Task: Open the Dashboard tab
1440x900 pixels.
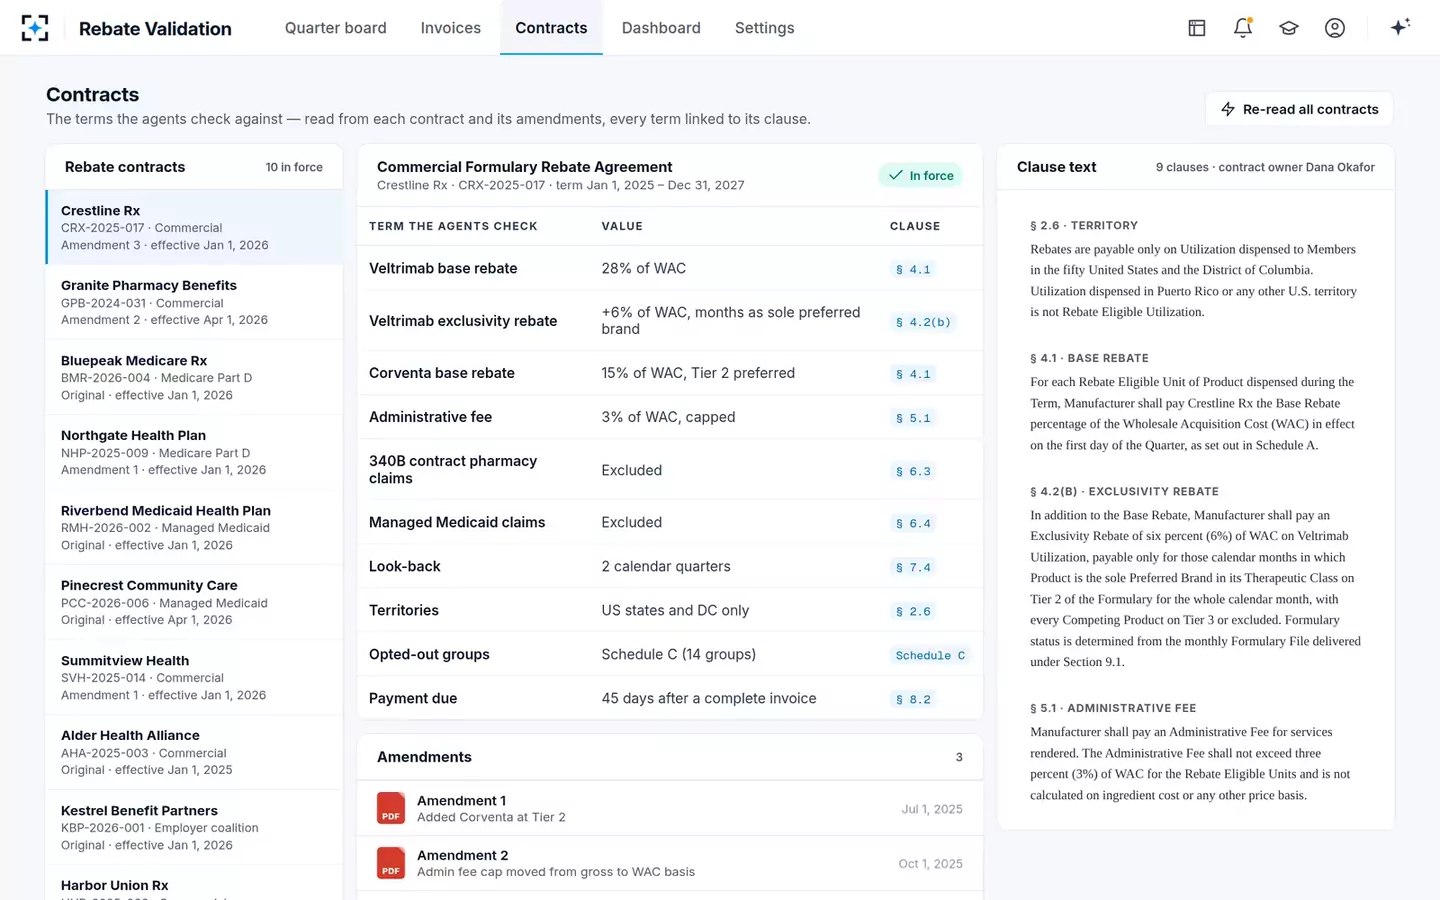Action: point(661,28)
